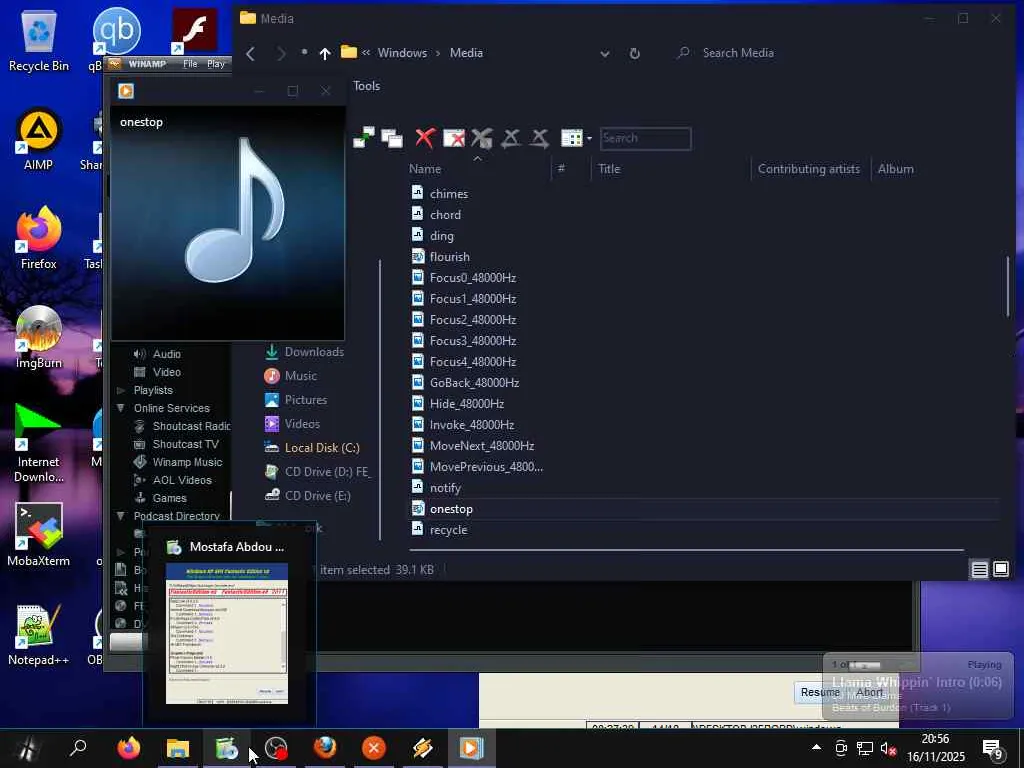Refresh the Media folder view
The height and width of the screenshot is (768, 1024).
[x=634, y=54]
